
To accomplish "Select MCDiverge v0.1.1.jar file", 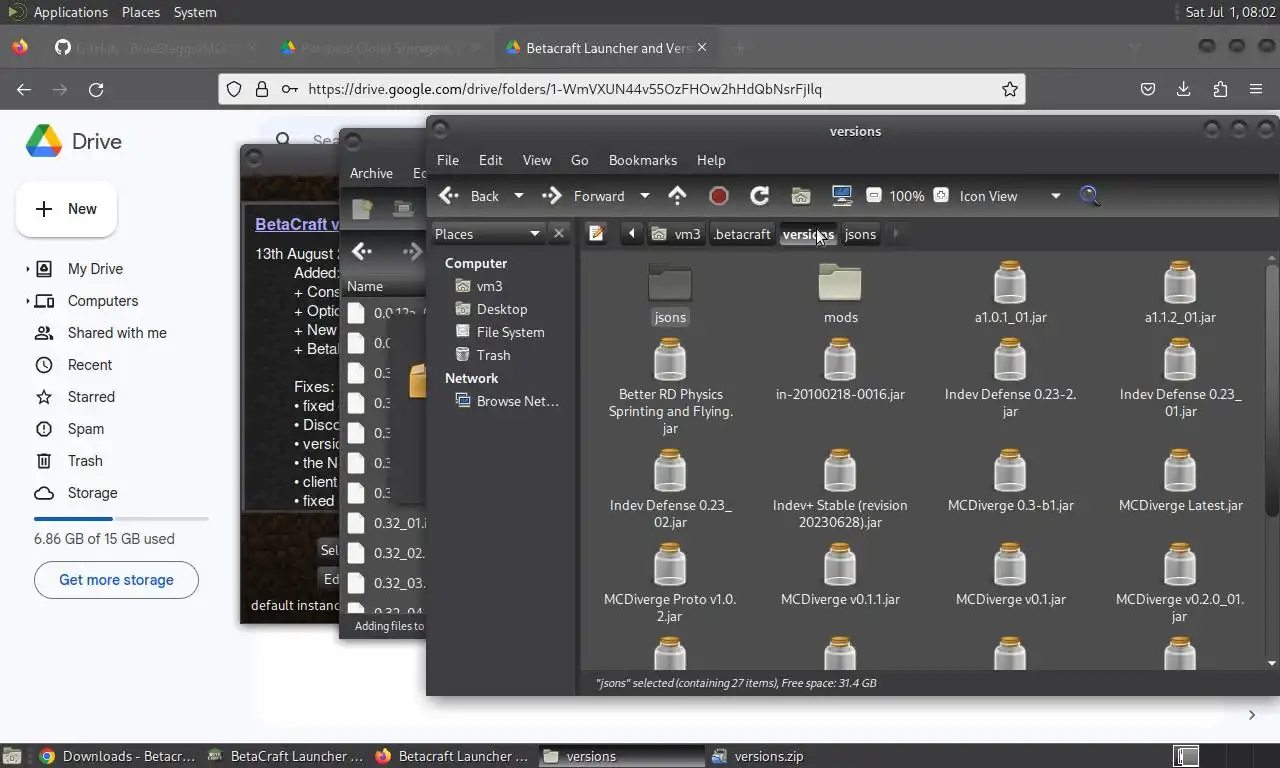I will pyautogui.click(x=840, y=575).
